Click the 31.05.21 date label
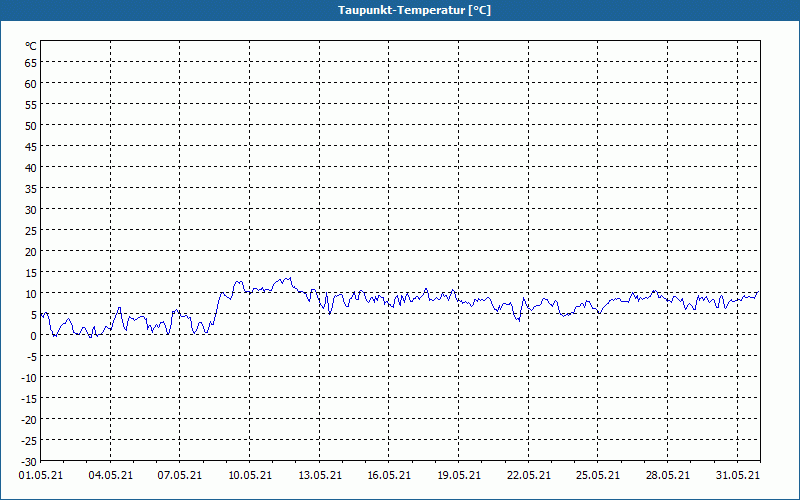Screen dimensions: 800x500 click(x=737, y=476)
